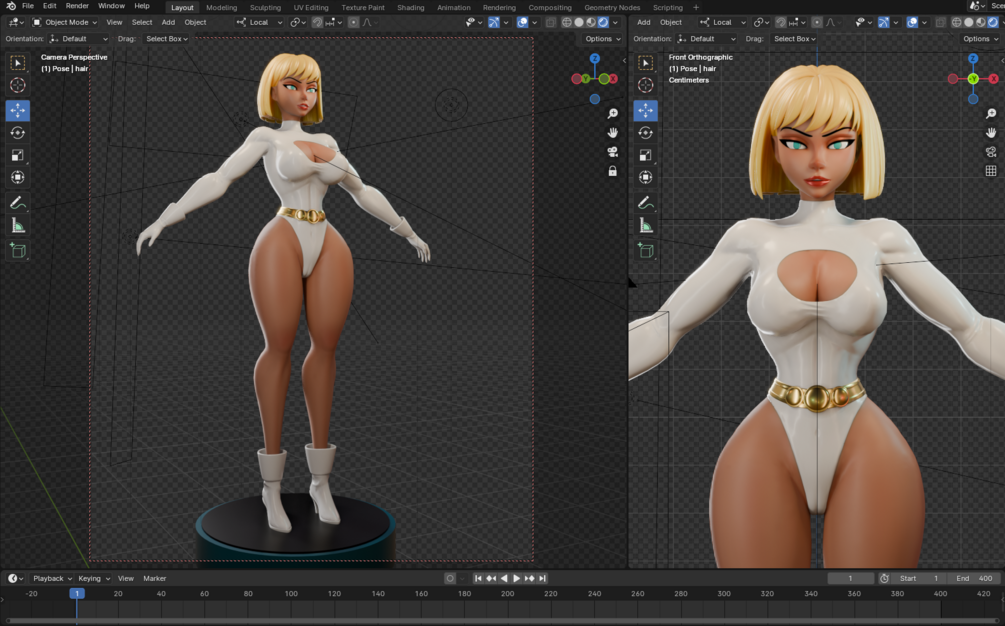Image resolution: width=1005 pixels, height=626 pixels.
Task: Toggle lock camera to view in left viewport
Action: tap(613, 171)
